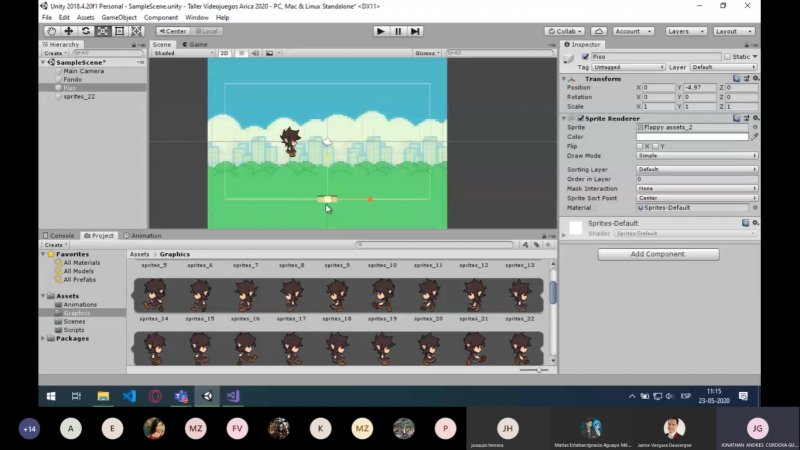Toggle the Static checkbox
The height and width of the screenshot is (450, 800).
pyautogui.click(x=727, y=57)
